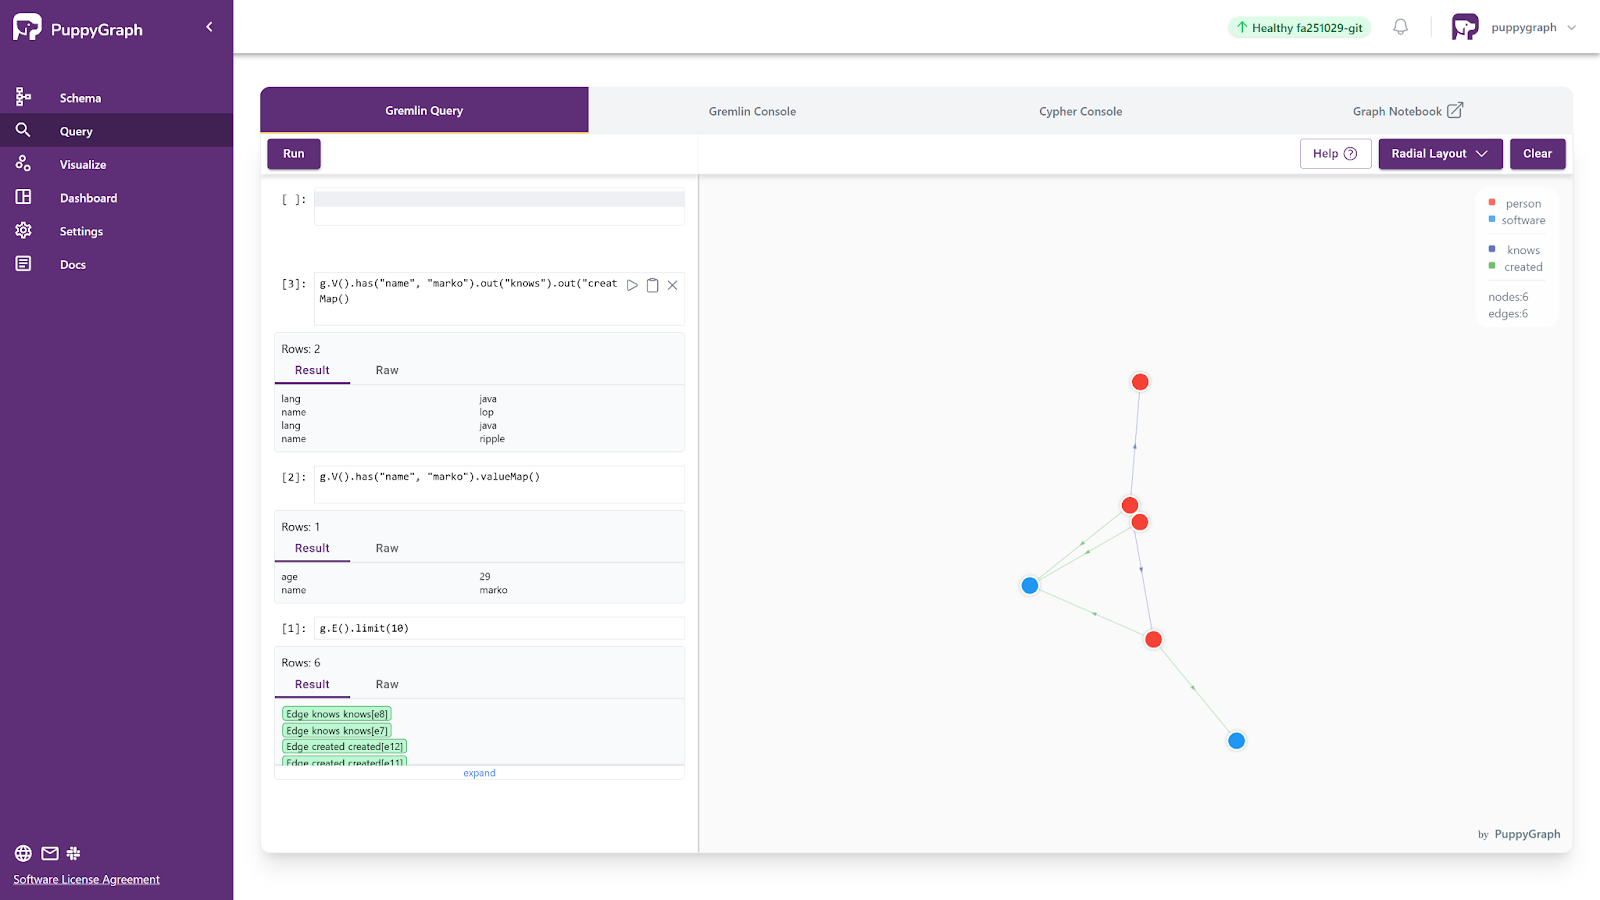Switch to the Cypher Console tab
Screen dimensions: 1600x900
point(1080,111)
